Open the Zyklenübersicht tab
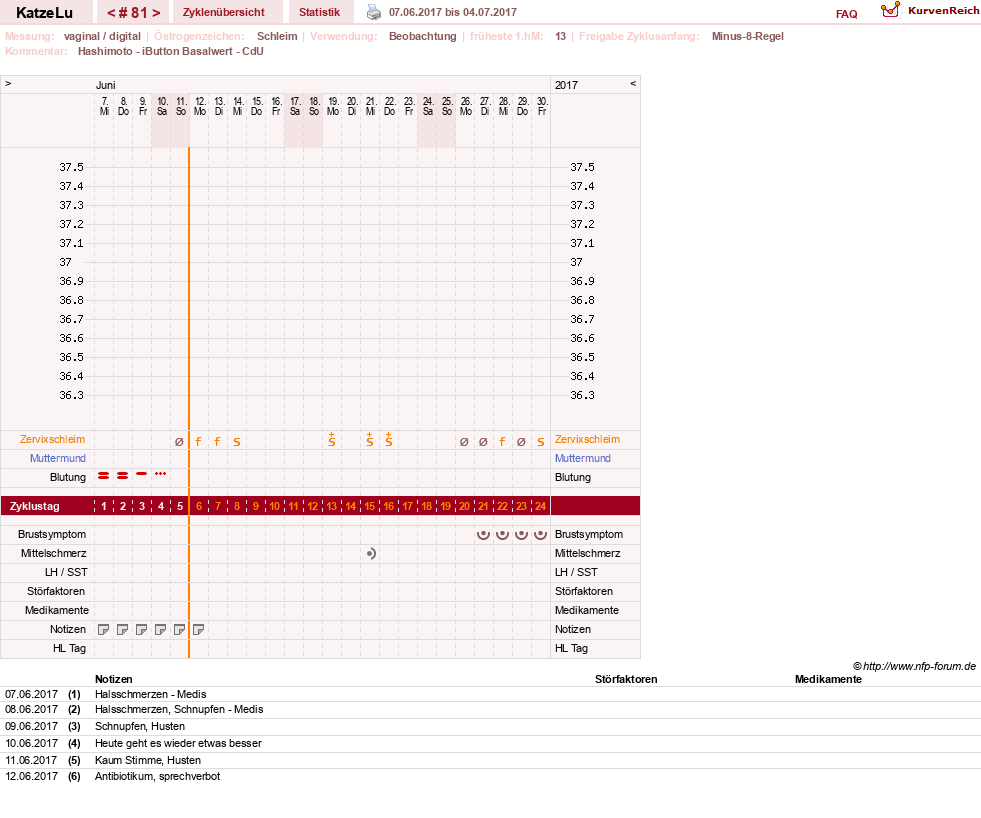The height and width of the screenshot is (818, 981). point(224,12)
